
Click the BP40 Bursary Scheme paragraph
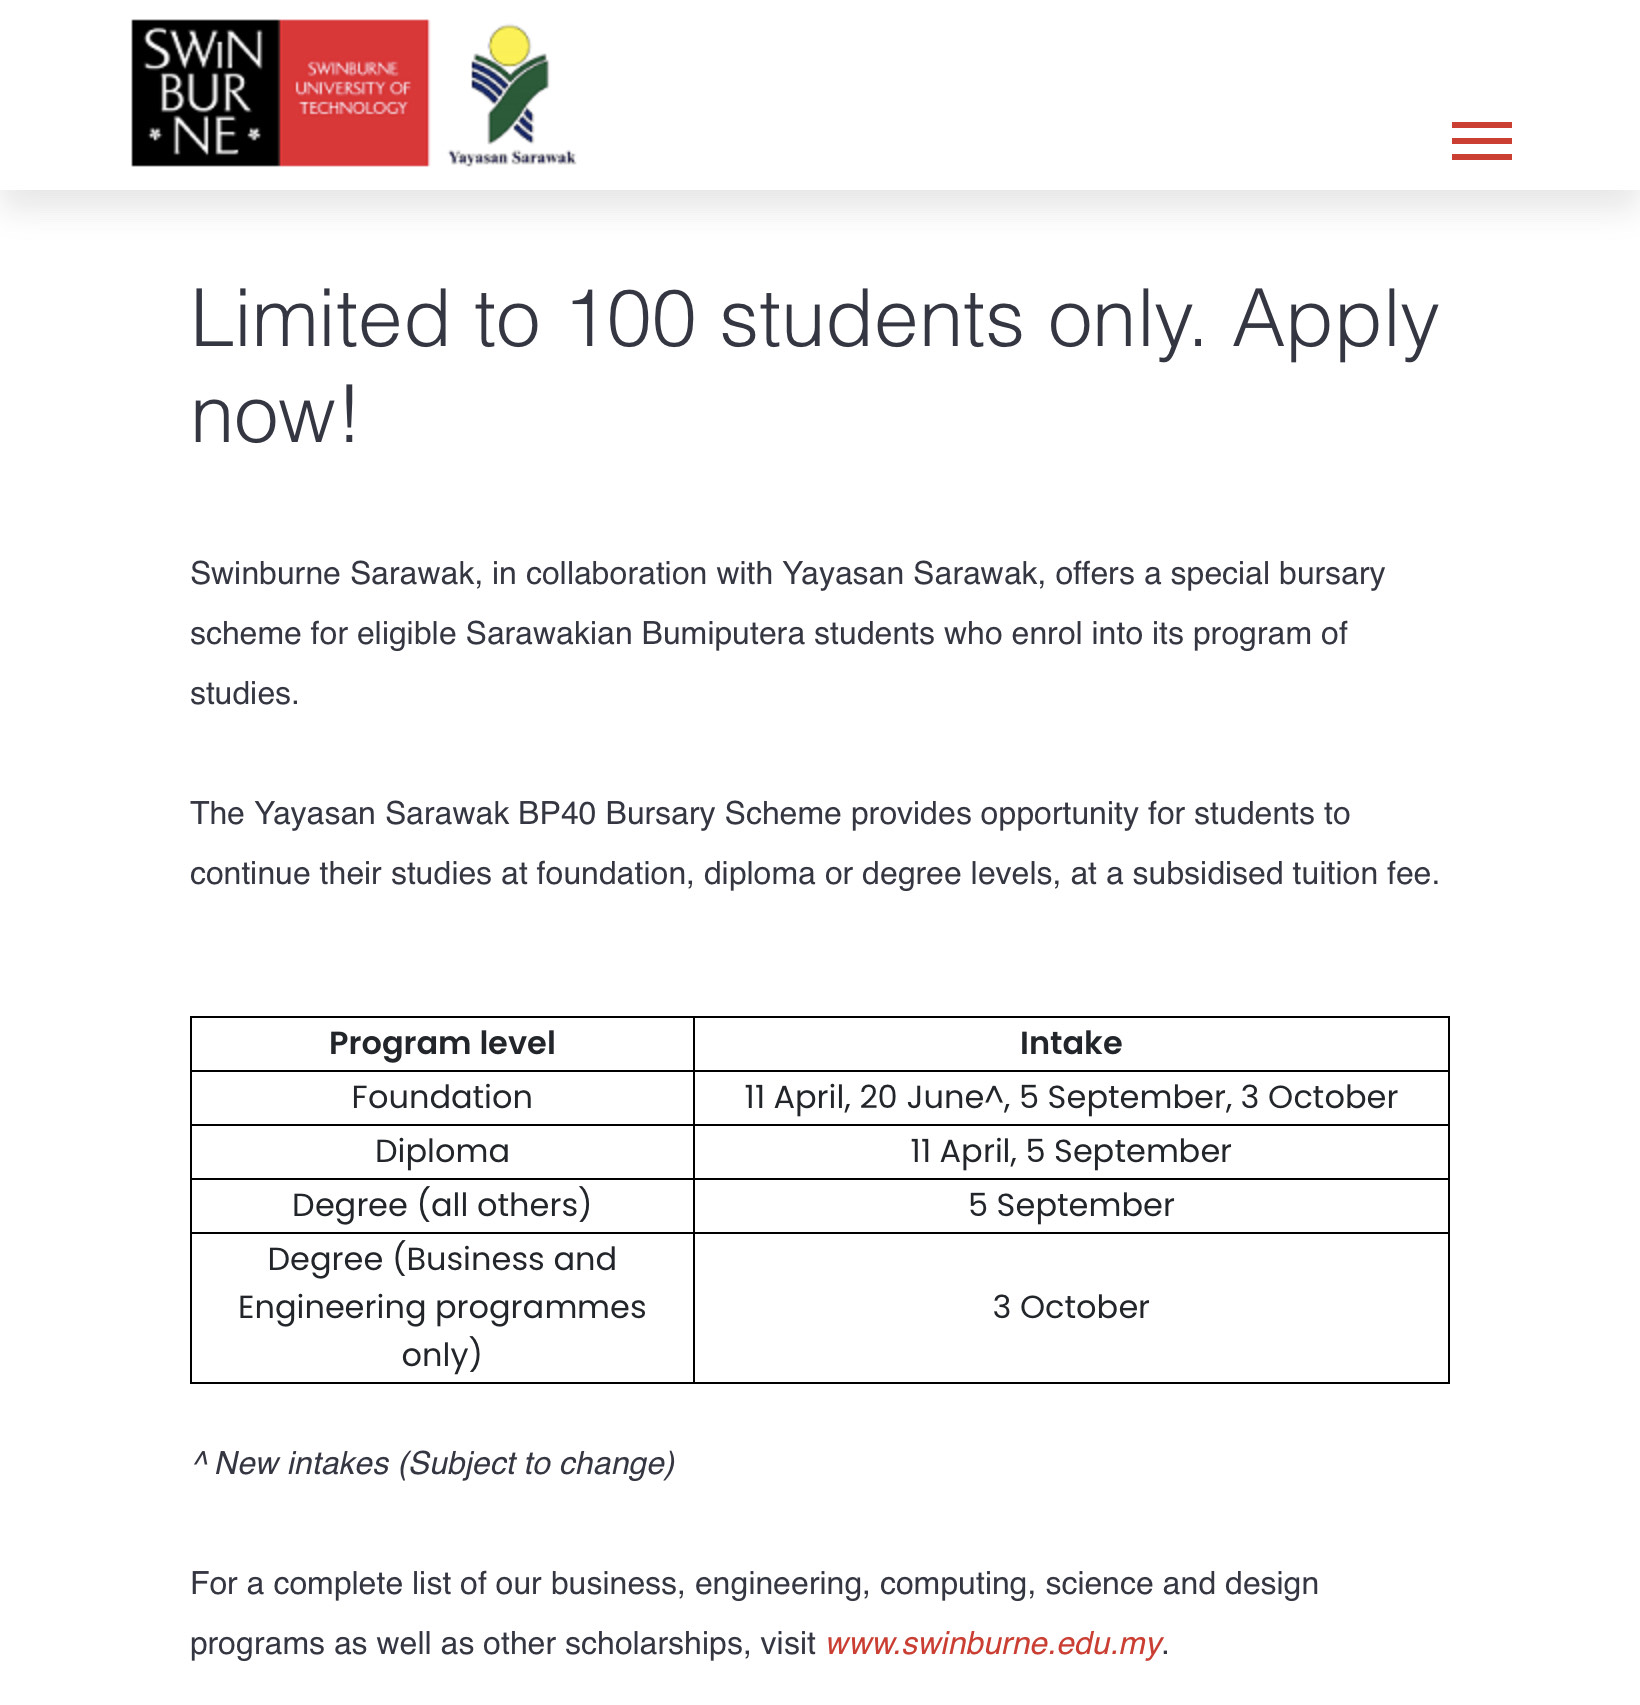coord(813,843)
